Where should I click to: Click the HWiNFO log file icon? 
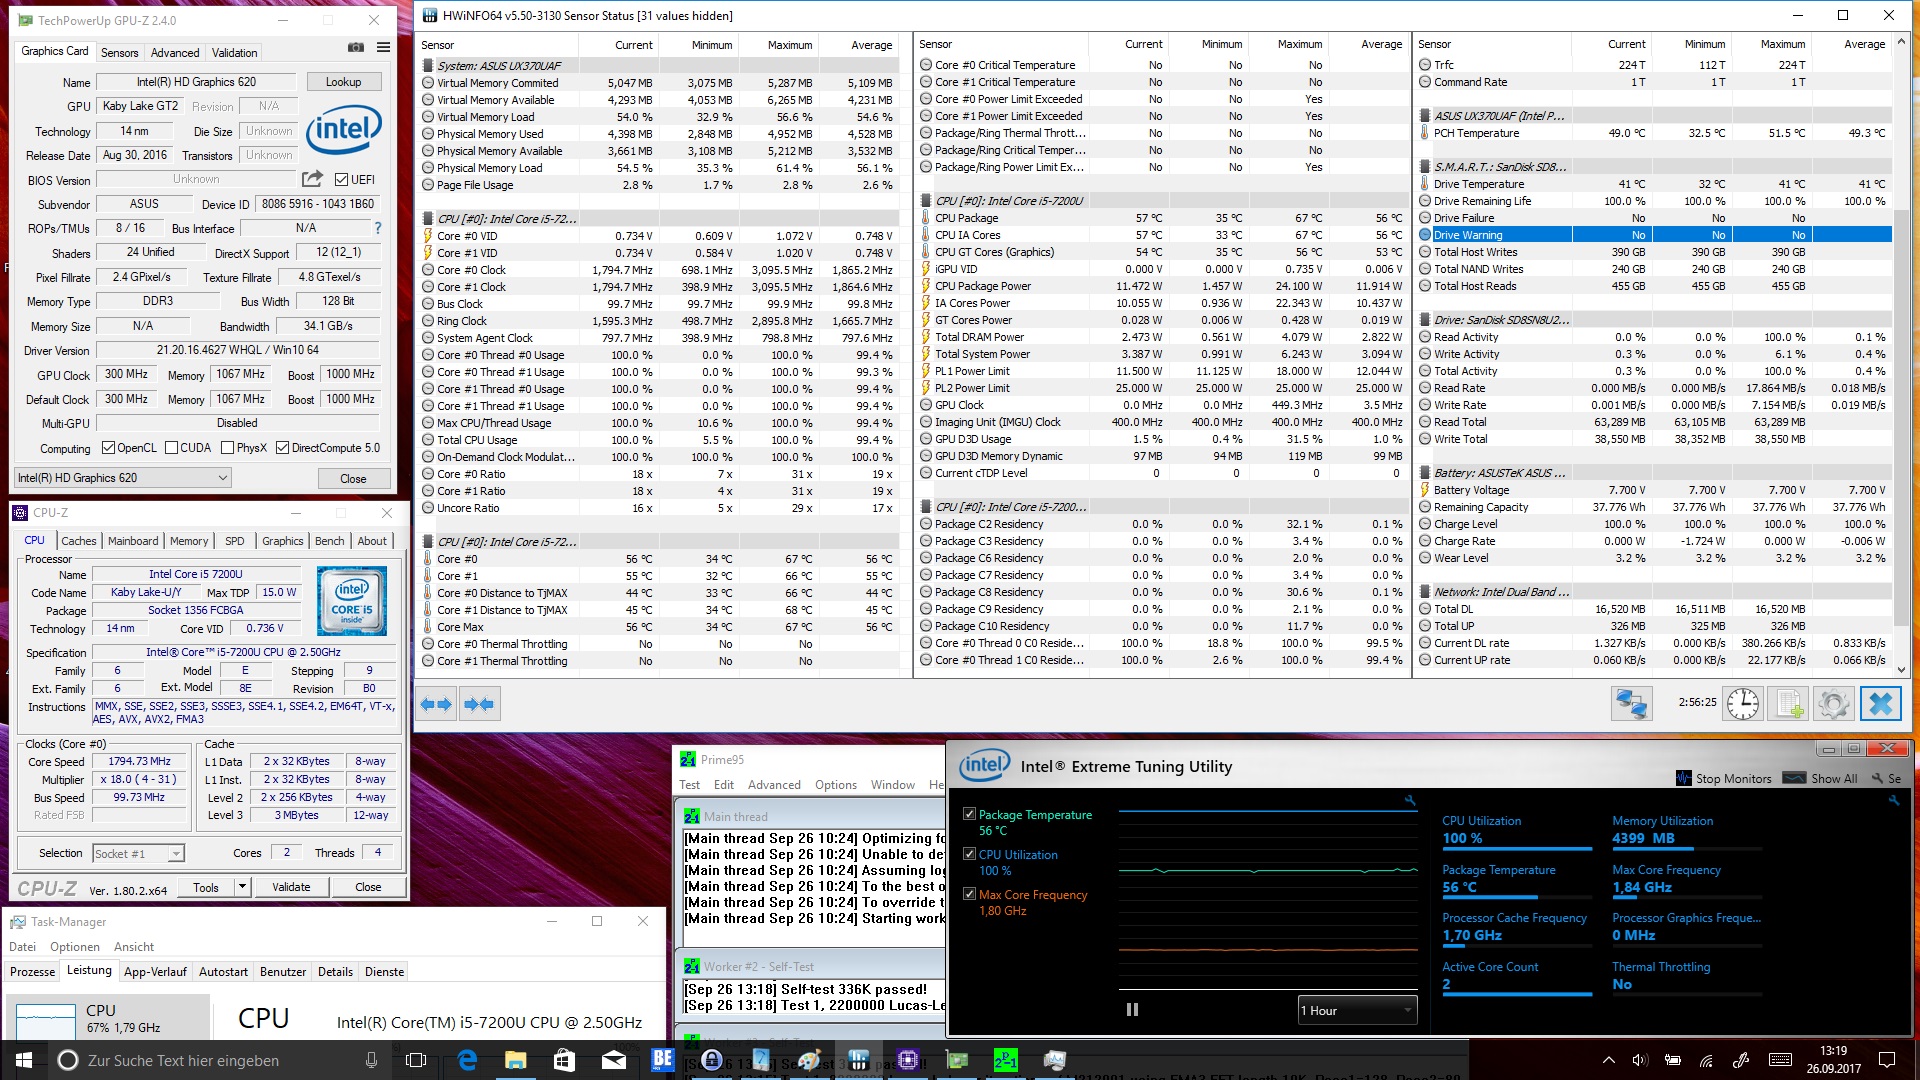(x=1788, y=703)
